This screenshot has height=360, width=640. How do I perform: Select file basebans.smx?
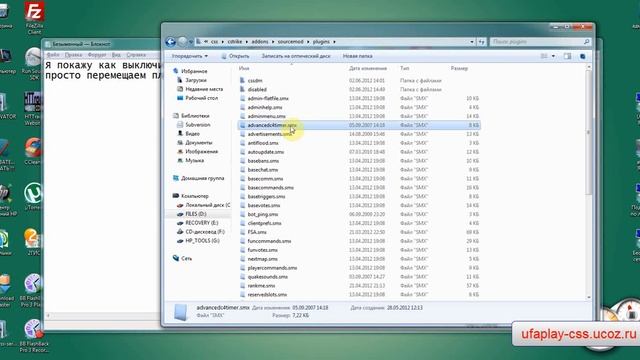coord(263,161)
